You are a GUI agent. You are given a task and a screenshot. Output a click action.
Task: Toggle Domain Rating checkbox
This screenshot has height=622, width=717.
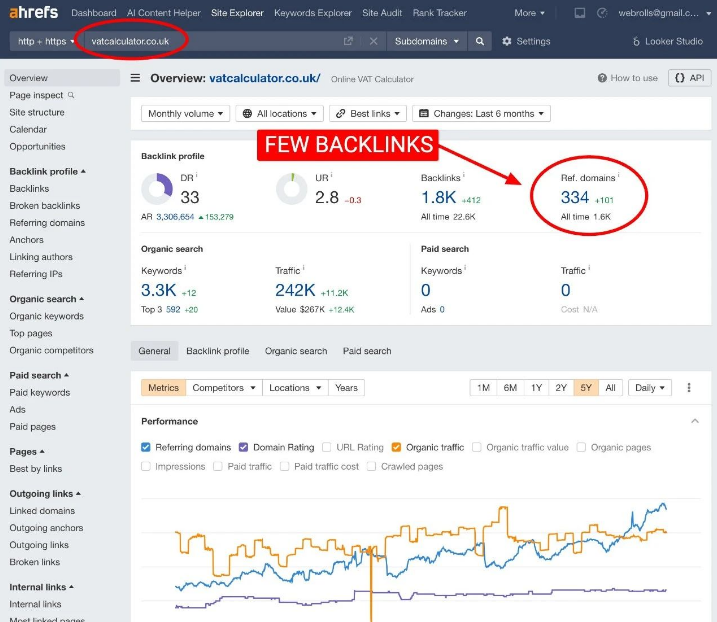[243, 447]
